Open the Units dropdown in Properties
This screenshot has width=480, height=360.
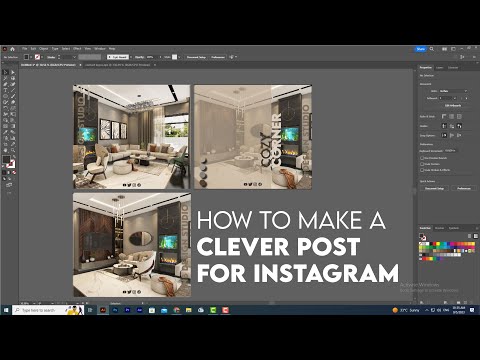[453, 91]
